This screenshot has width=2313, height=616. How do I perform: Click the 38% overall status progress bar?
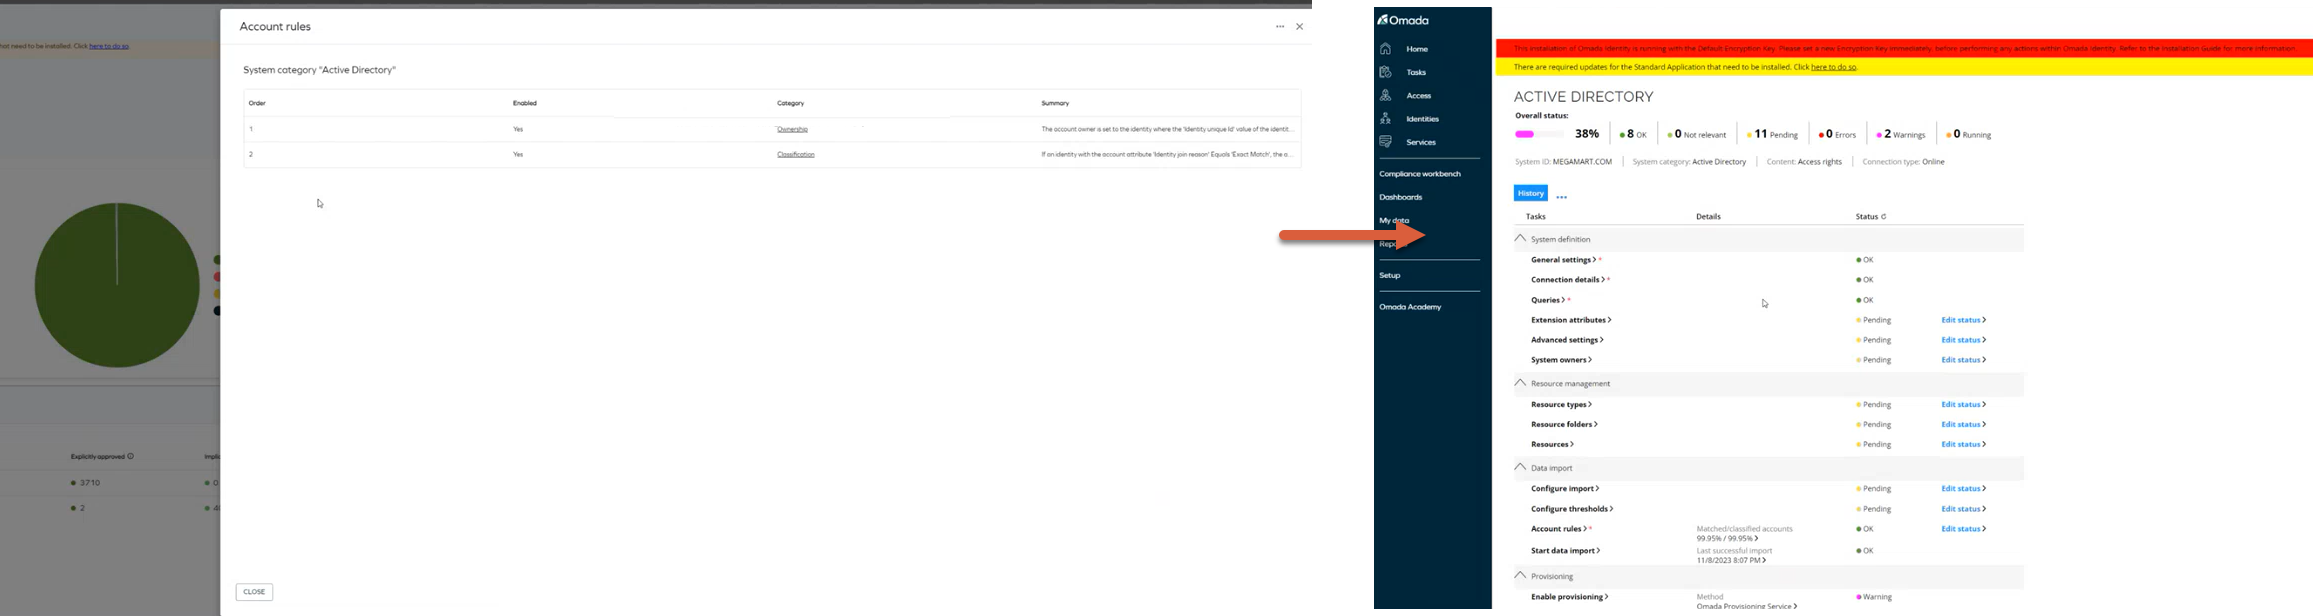[1539, 134]
